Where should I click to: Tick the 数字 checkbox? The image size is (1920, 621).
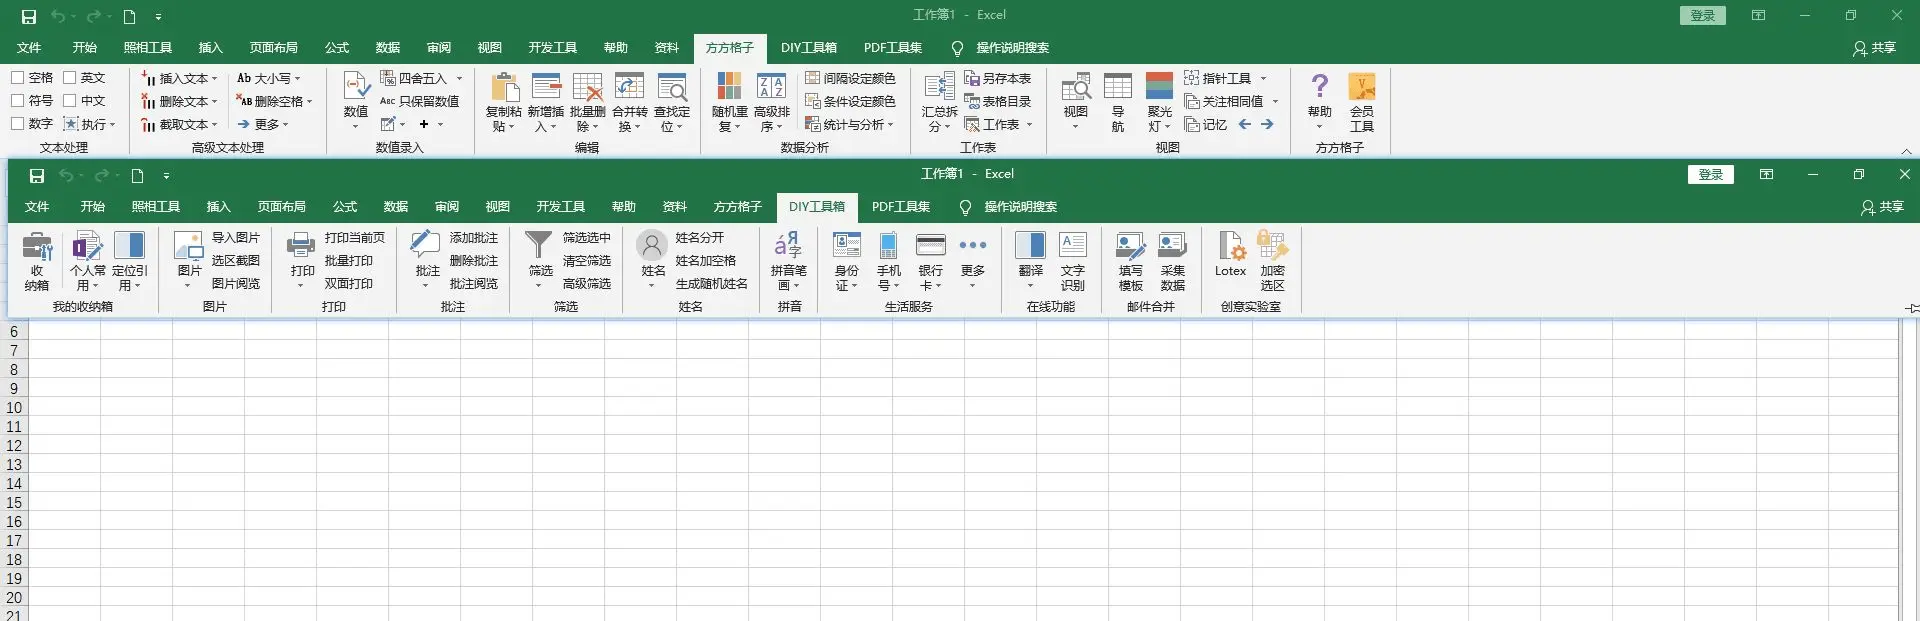coord(17,124)
